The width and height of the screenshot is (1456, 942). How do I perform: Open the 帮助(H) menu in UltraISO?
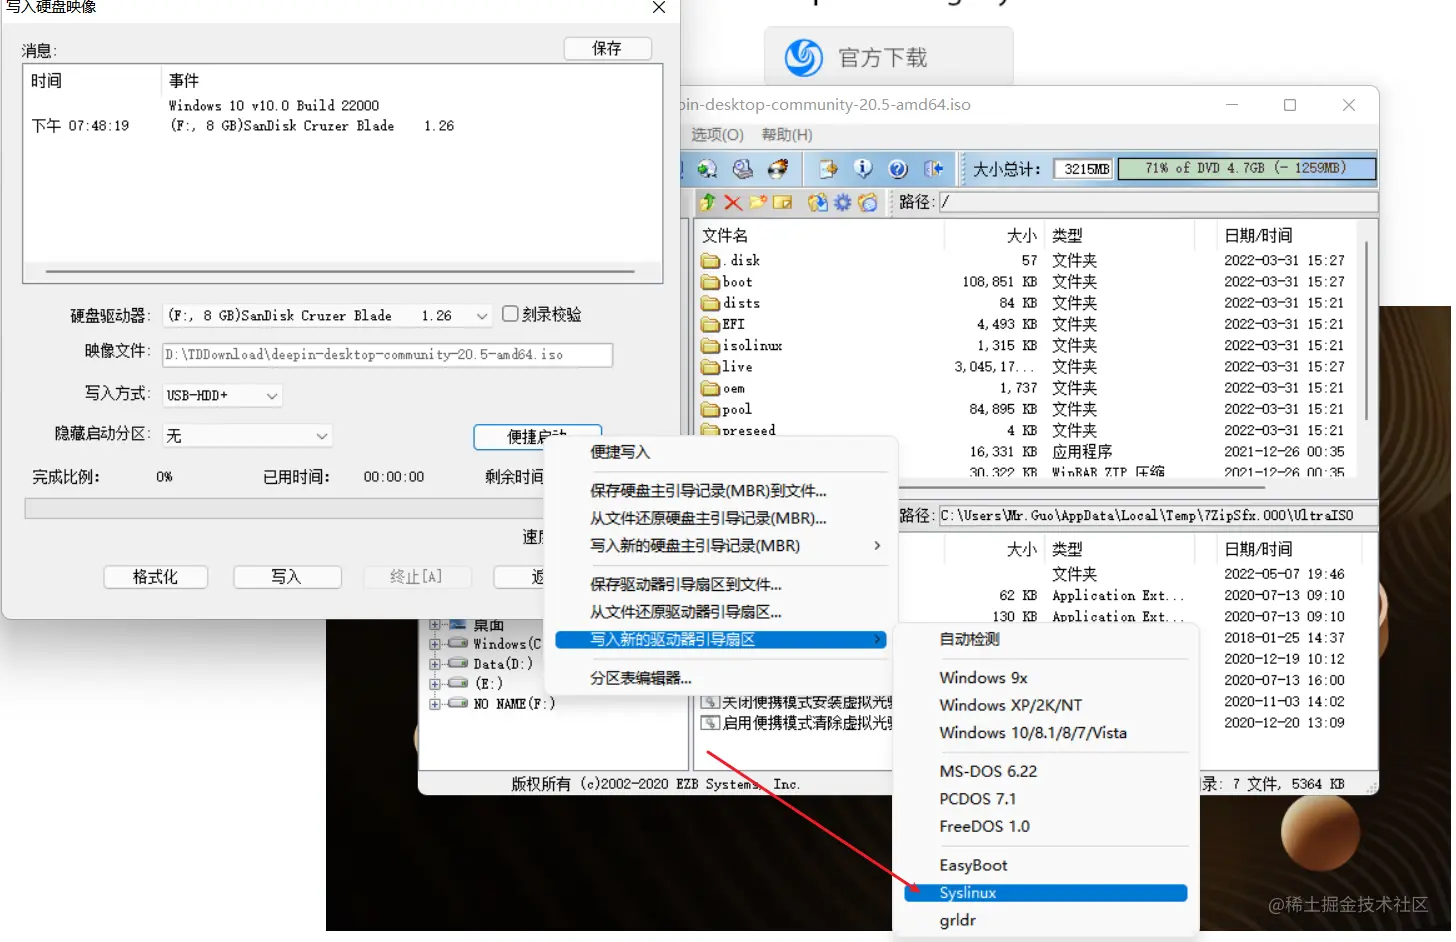tap(787, 135)
